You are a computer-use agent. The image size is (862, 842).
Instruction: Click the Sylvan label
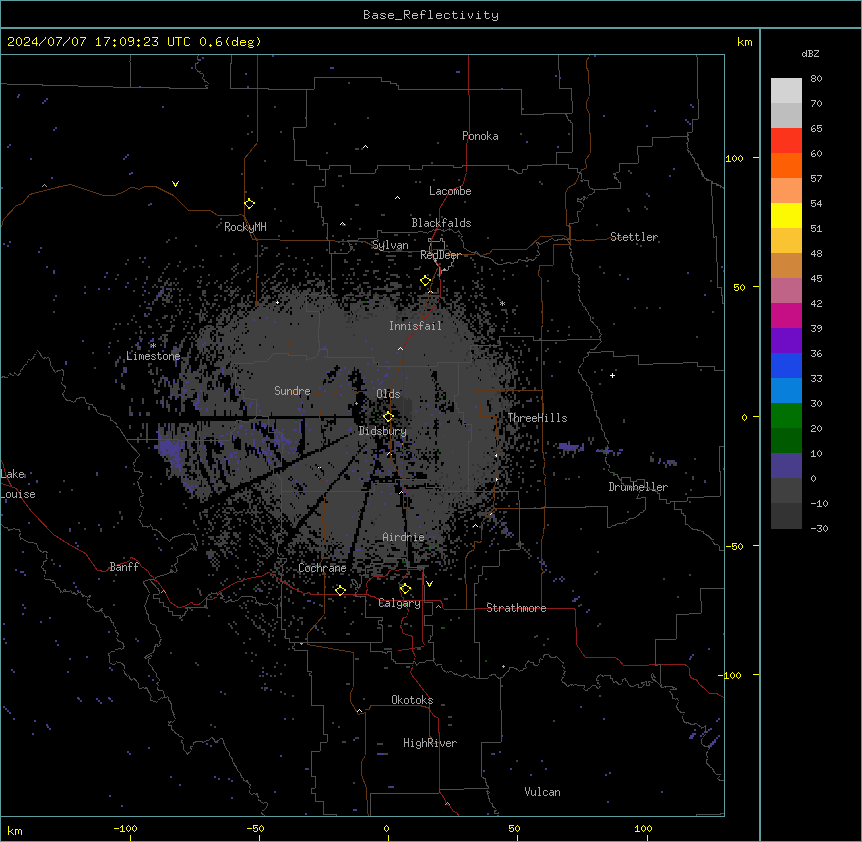click(x=390, y=245)
